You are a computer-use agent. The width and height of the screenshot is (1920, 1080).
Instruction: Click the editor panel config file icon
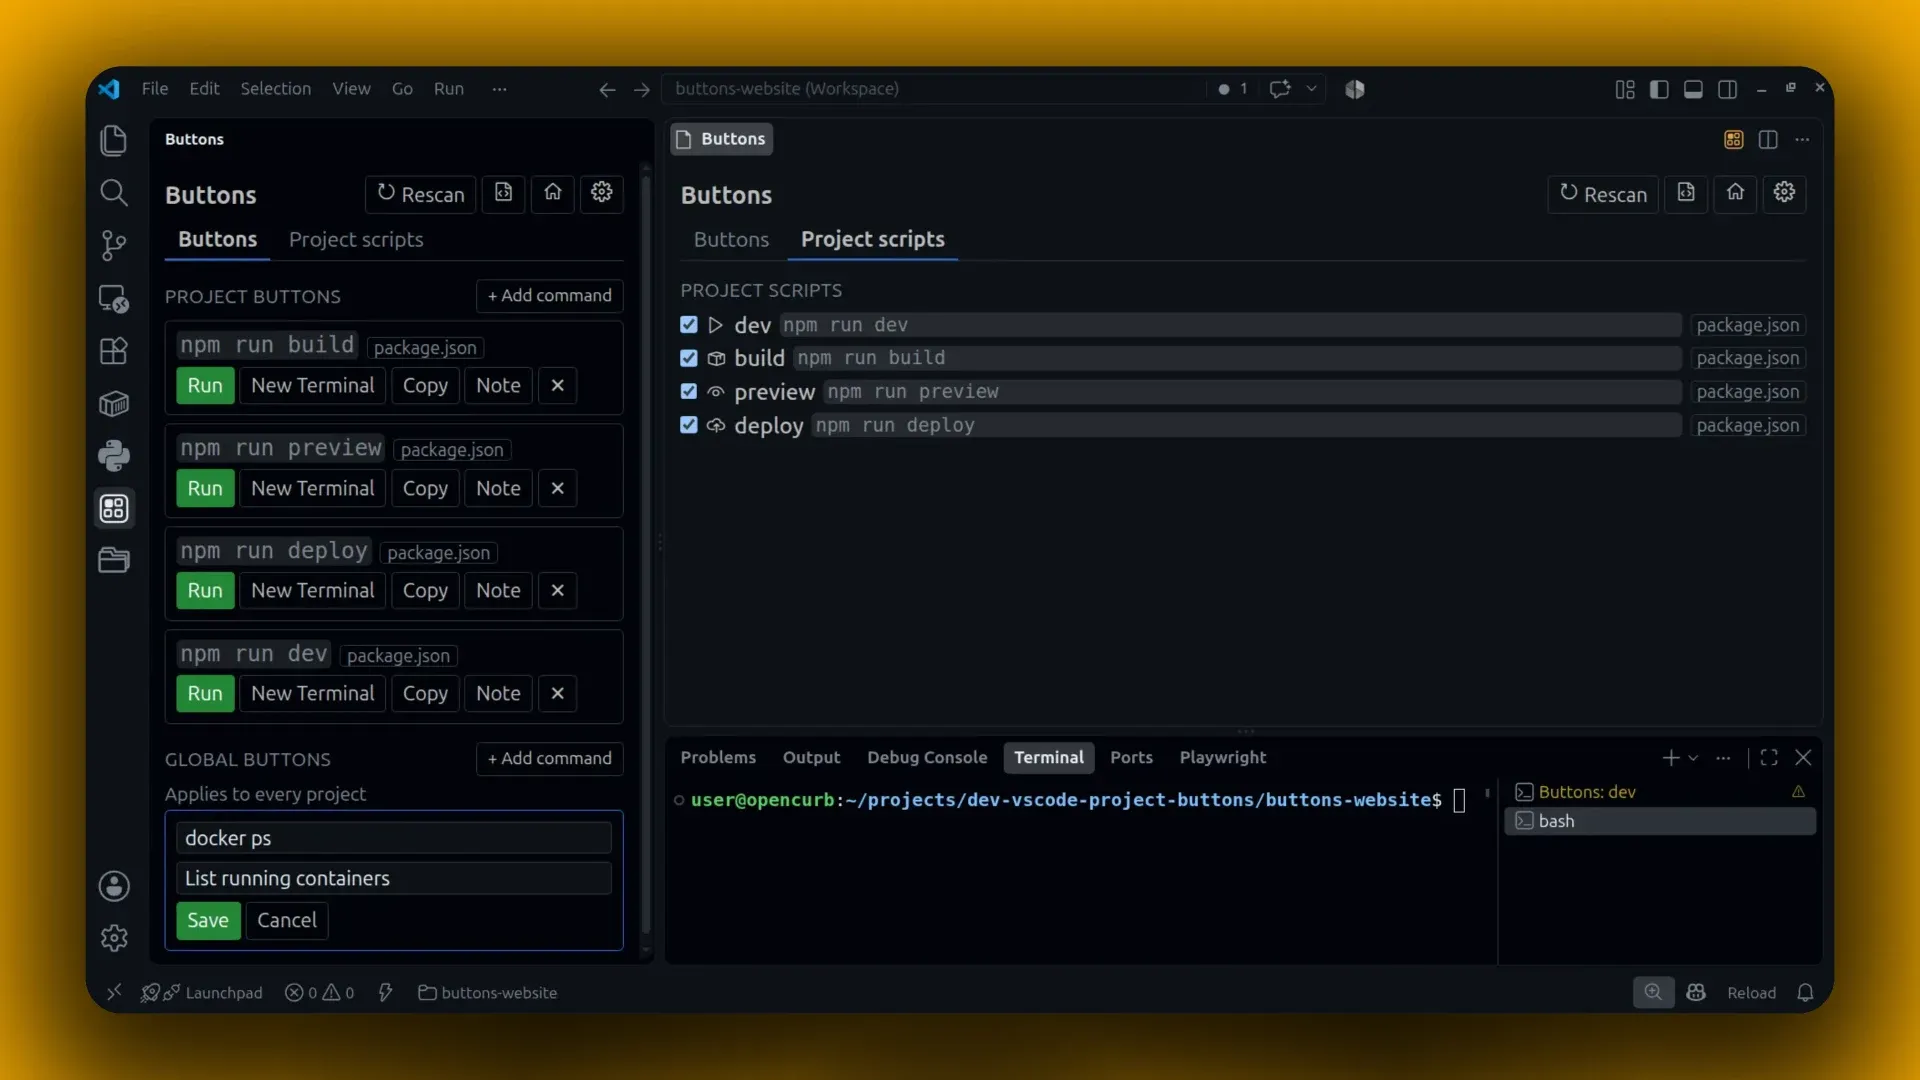[x=1686, y=193]
